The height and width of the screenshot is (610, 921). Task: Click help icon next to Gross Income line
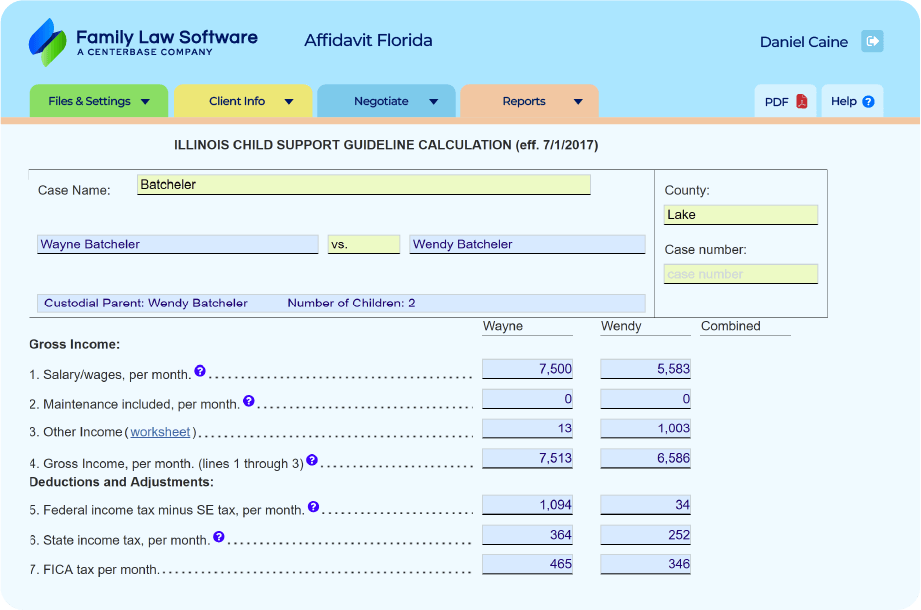pyautogui.click(x=312, y=460)
